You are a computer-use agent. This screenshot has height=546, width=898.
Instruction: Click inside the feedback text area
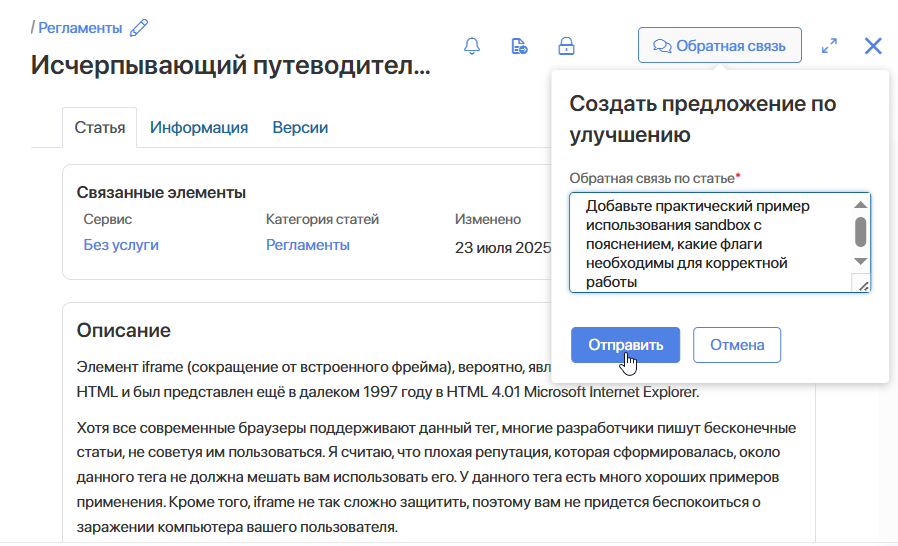point(710,242)
